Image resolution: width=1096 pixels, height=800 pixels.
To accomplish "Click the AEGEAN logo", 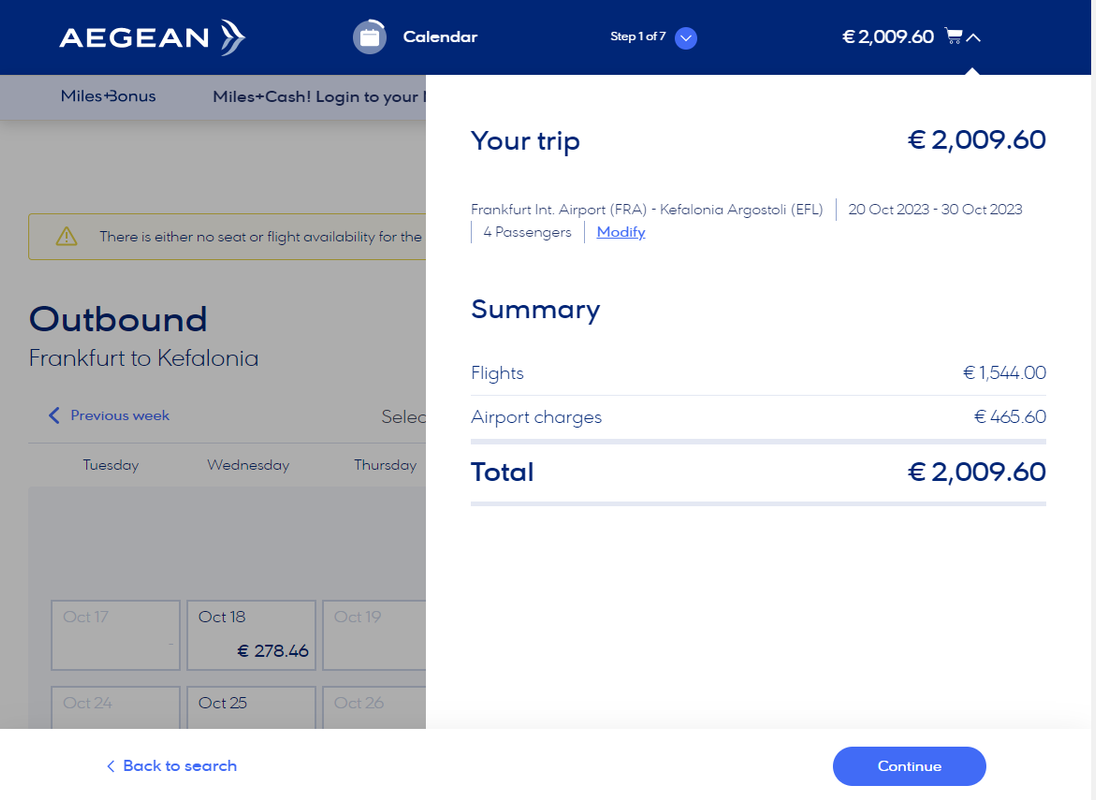I will click(x=152, y=38).
